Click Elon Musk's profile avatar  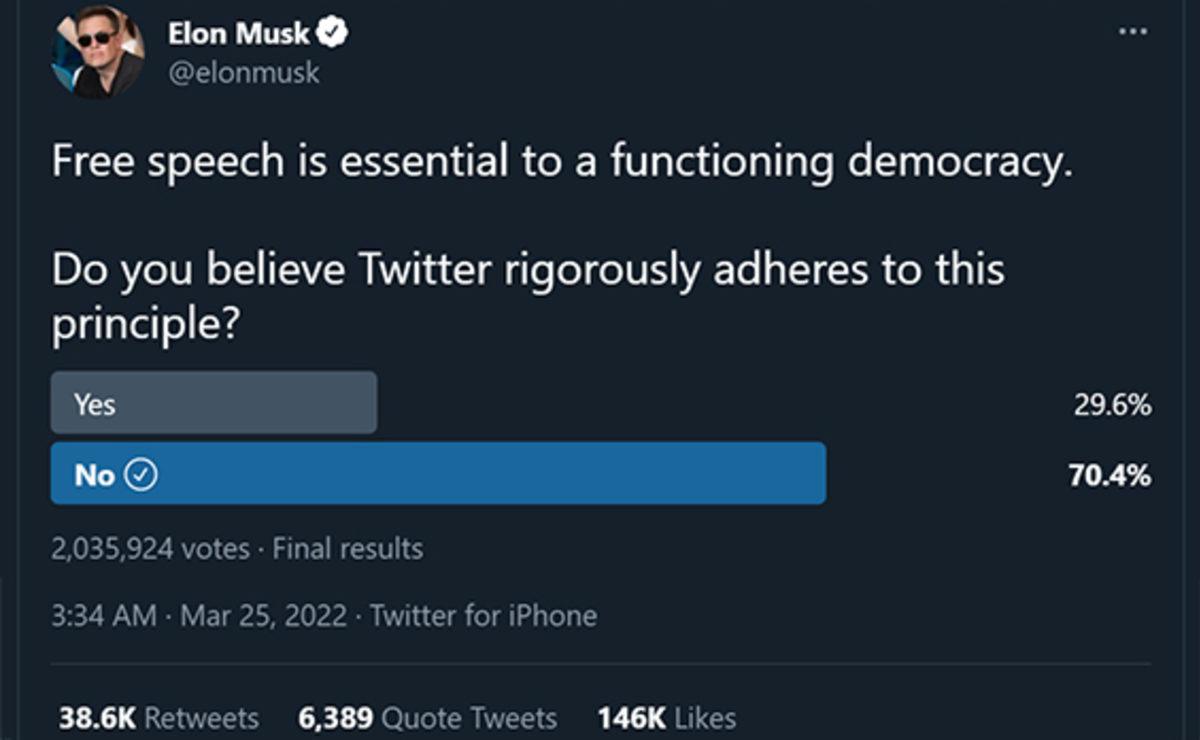[97, 50]
